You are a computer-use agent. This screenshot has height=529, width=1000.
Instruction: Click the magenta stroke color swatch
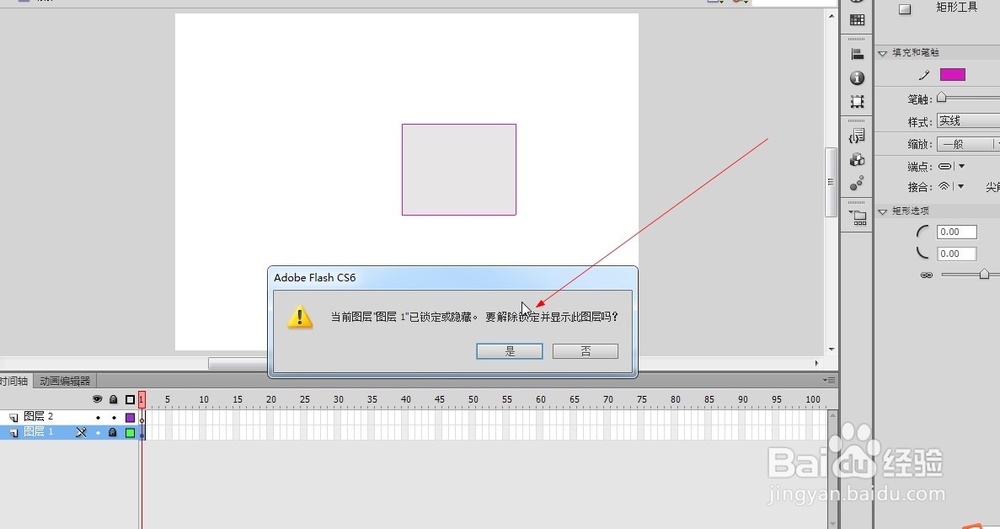[x=952, y=75]
